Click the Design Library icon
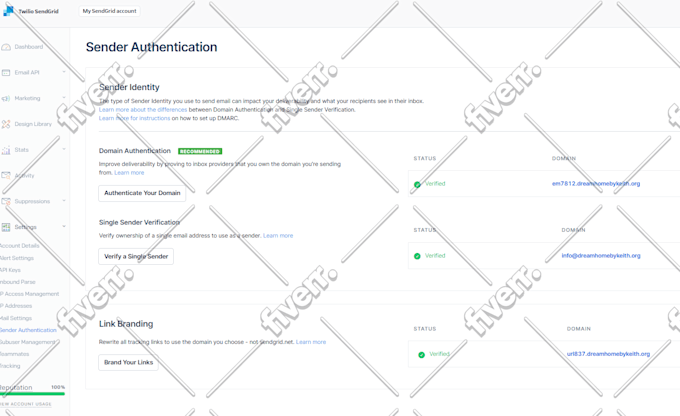Image resolution: width=680 pixels, height=416 pixels. (x=6, y=124)
